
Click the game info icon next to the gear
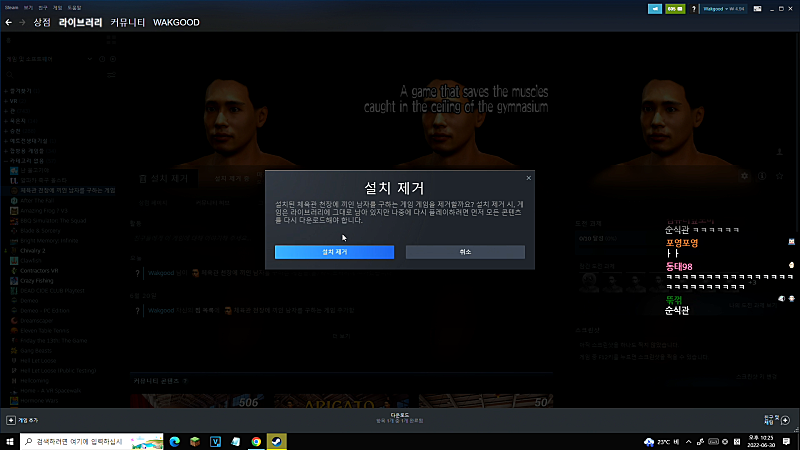(762, 176)
